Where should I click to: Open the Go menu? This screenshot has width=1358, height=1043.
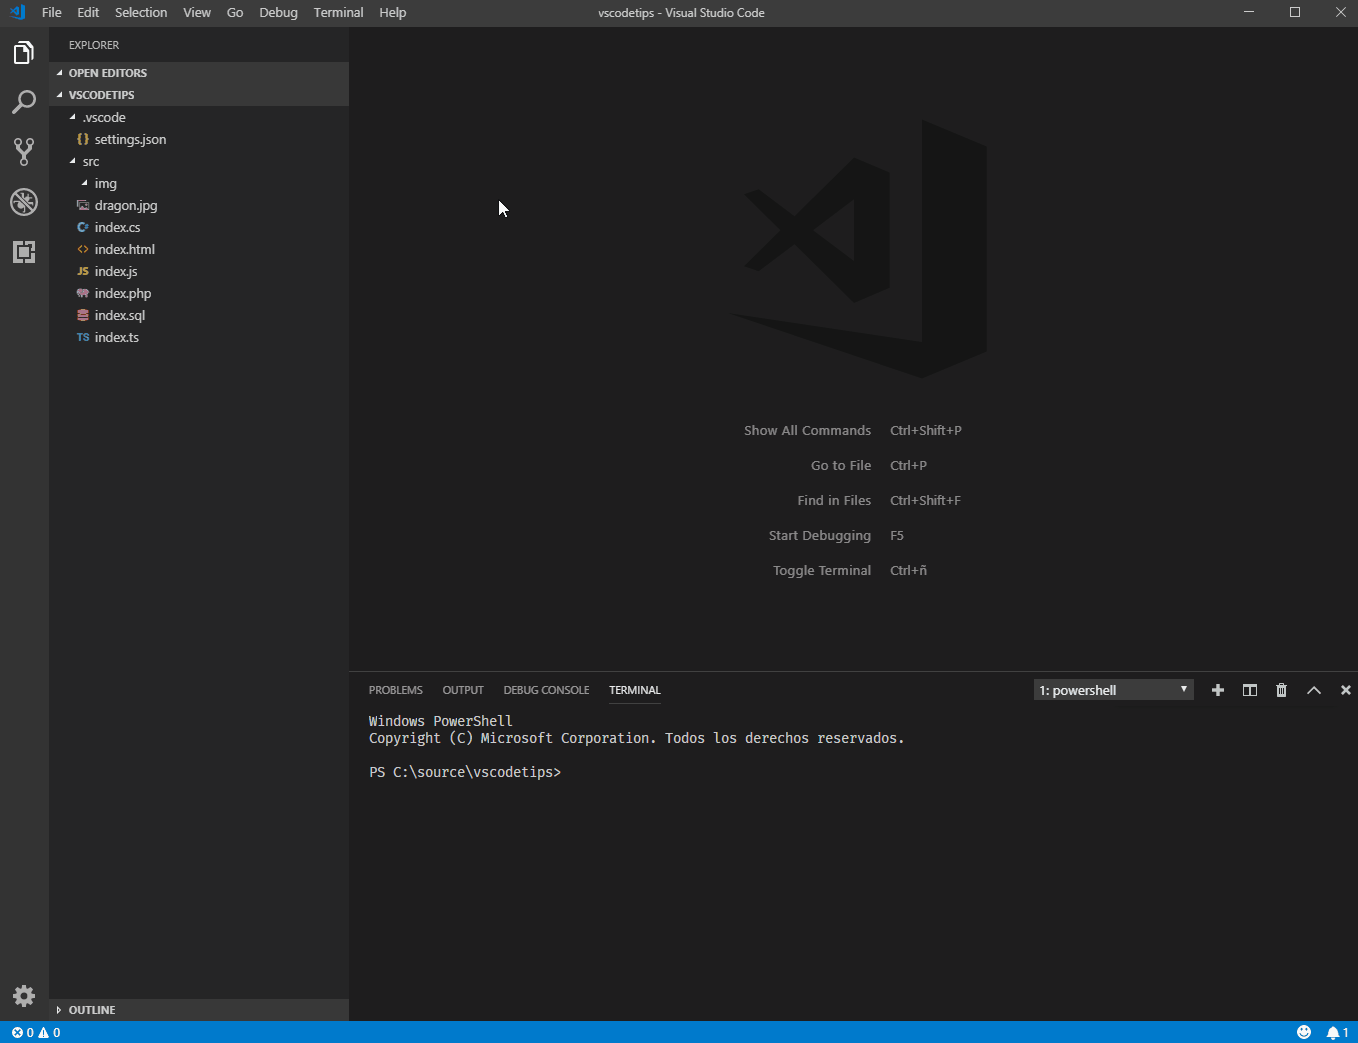pos(235,12)
